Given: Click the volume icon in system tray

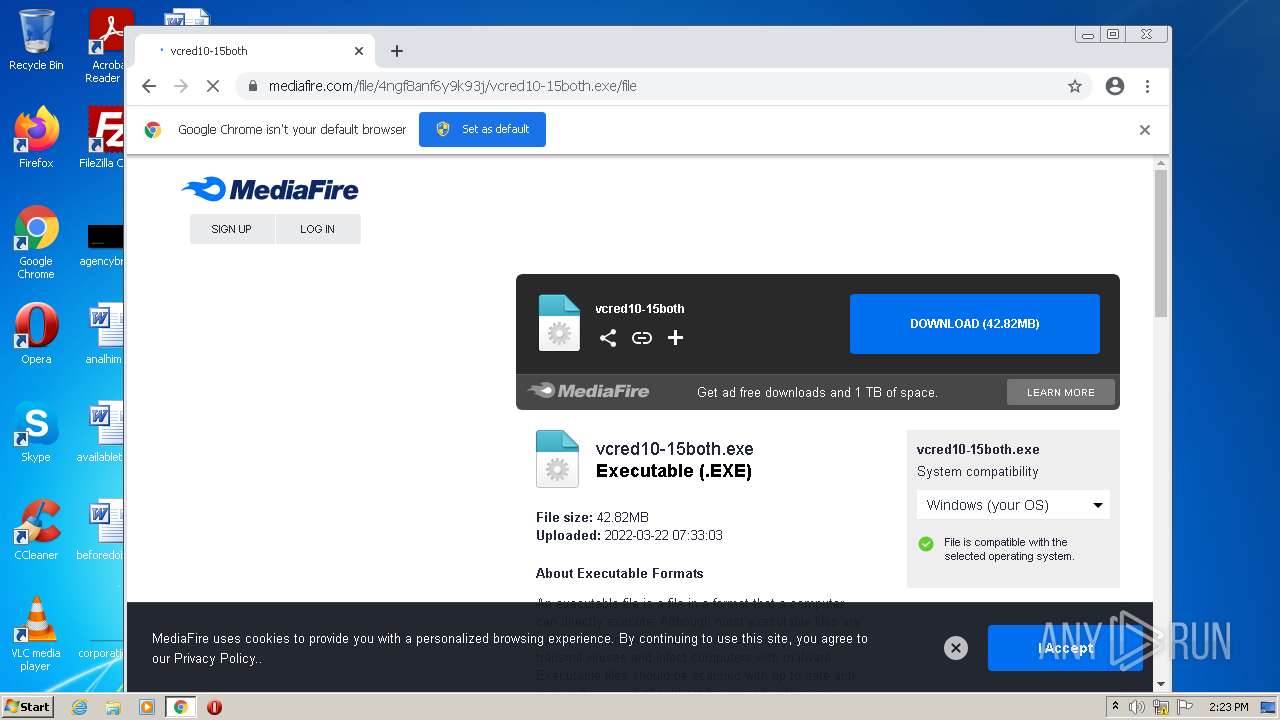Looking at the screenshot, I should pos(1137,707).
